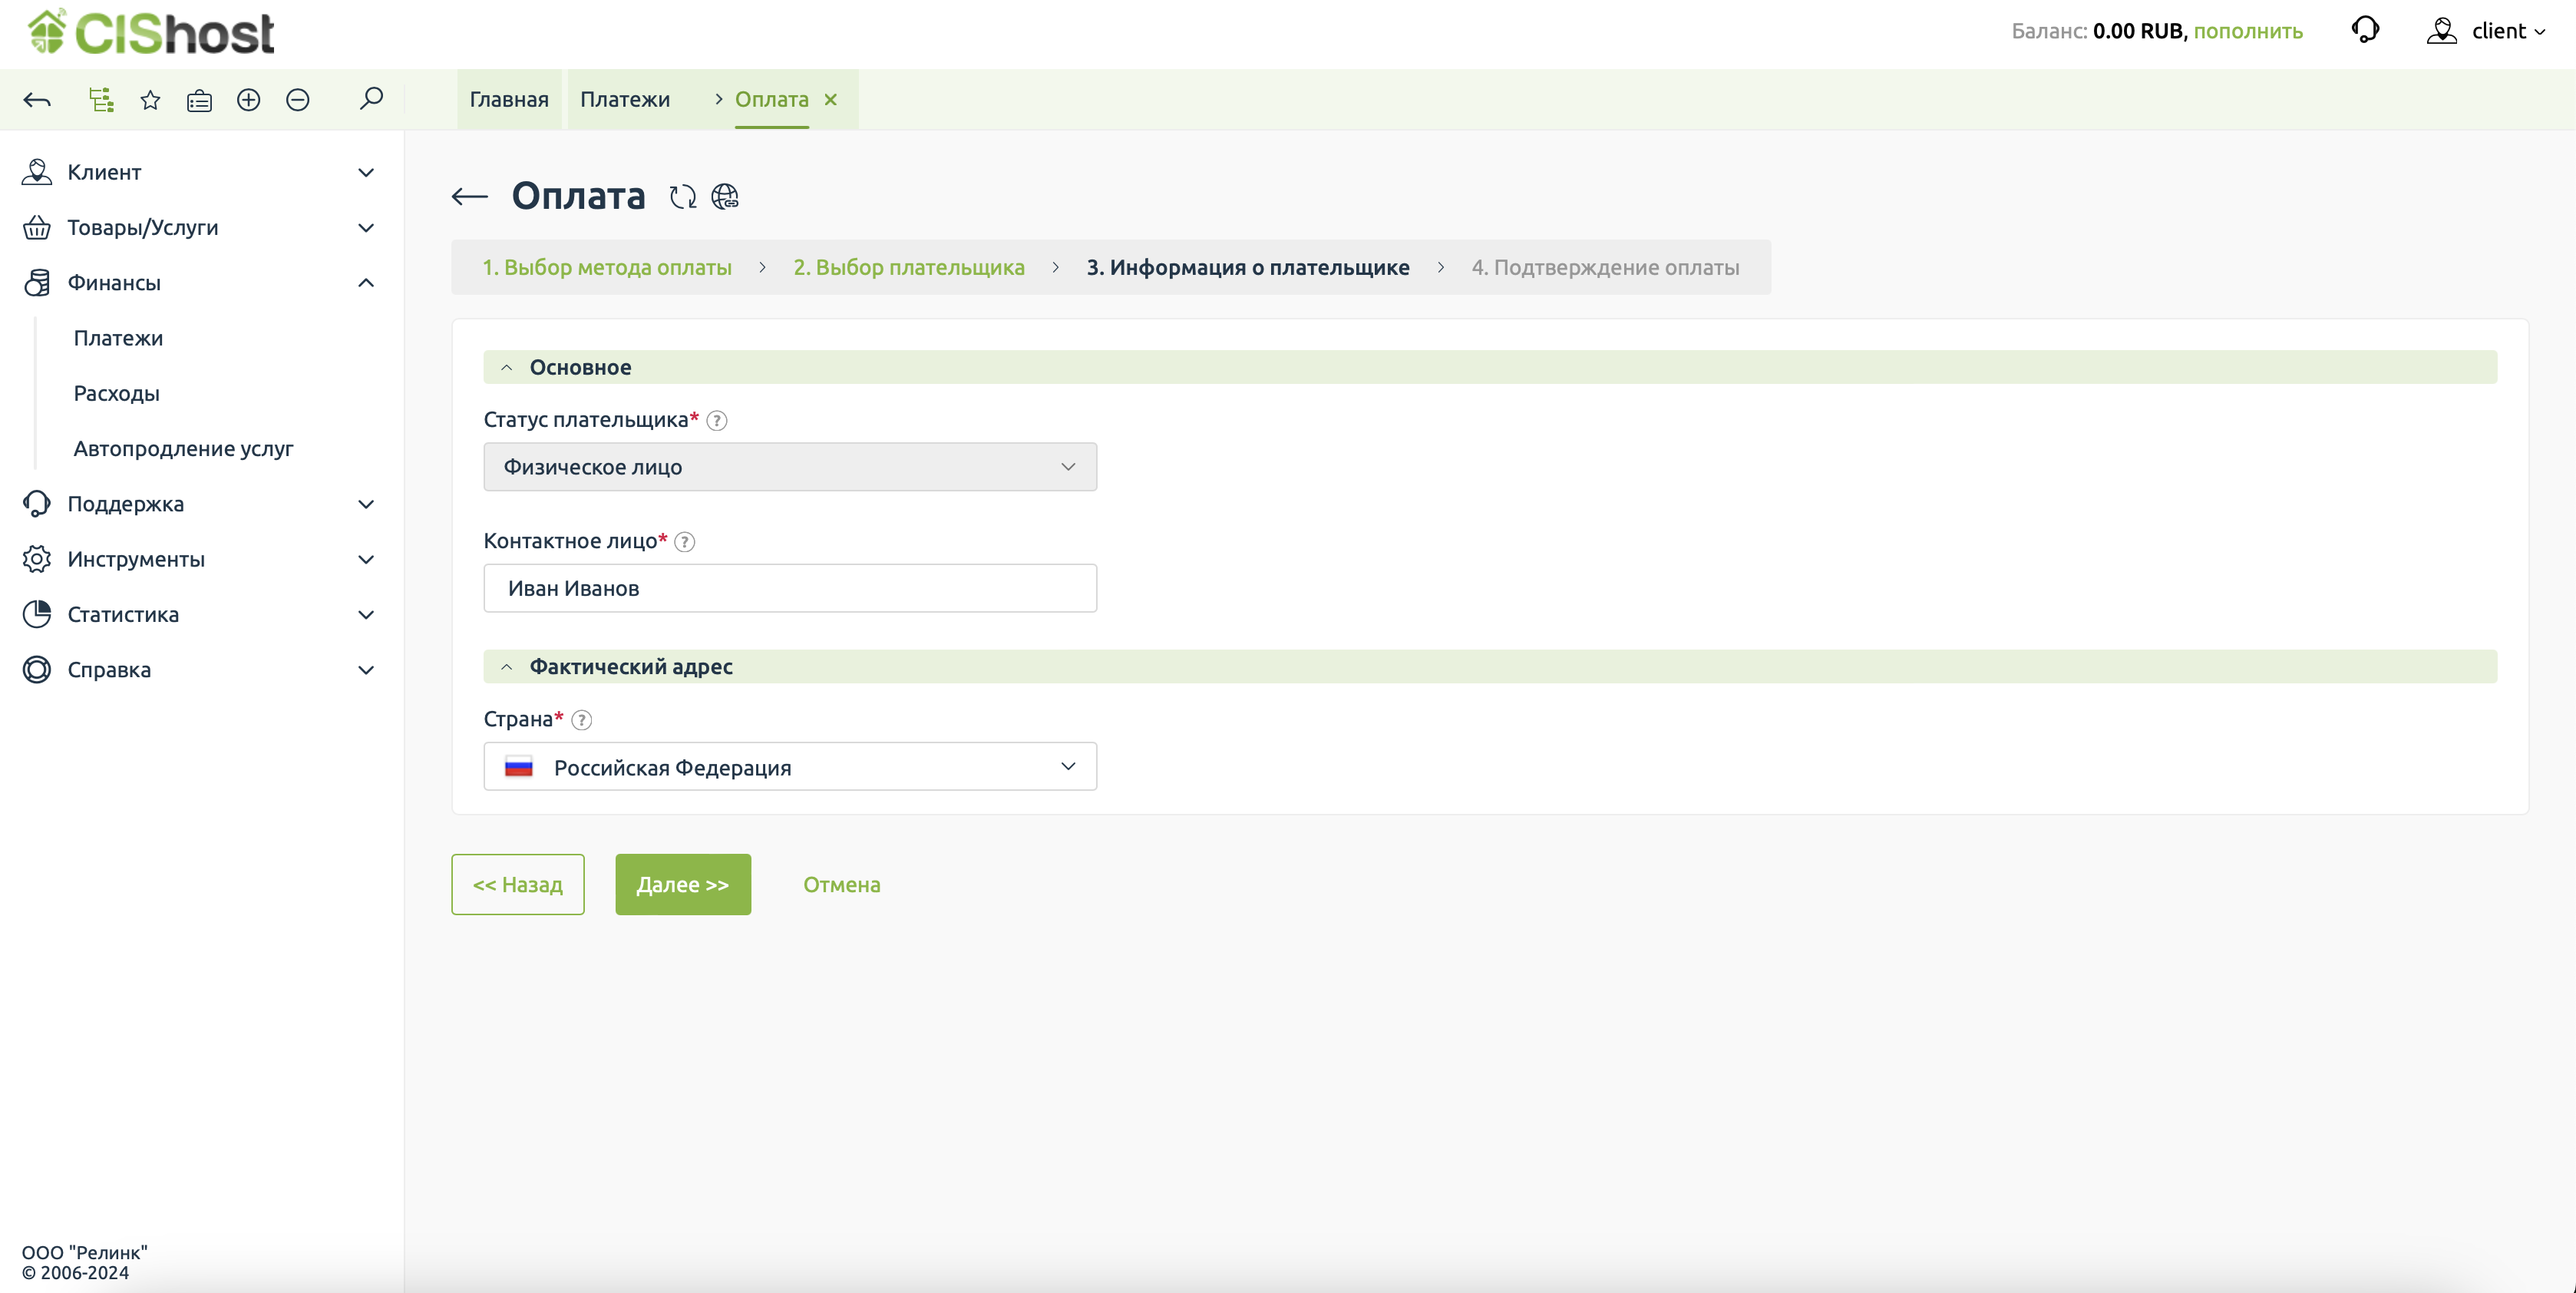Switch to the Главная tab
Viewport: 2576px width, 1293px height.
[509, 99]
